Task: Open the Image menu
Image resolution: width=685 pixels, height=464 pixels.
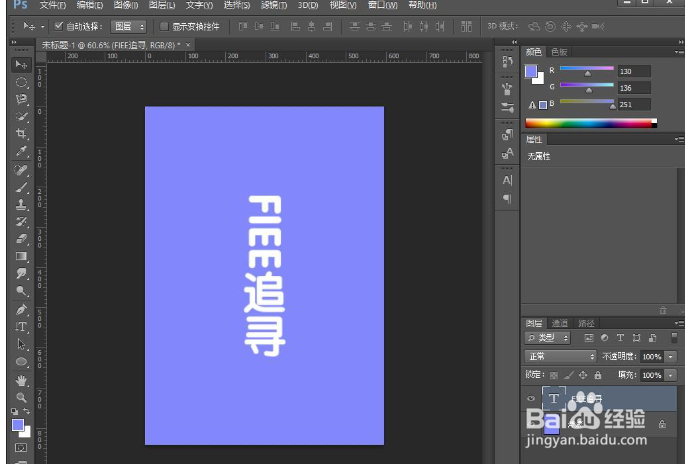Action: coord(126,5)
